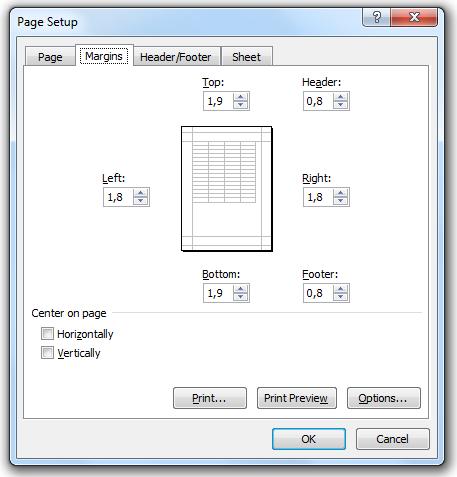Screen dimensions: 457x477
Task: Cancel the Page Setup dialog
Action: [393, 439]
